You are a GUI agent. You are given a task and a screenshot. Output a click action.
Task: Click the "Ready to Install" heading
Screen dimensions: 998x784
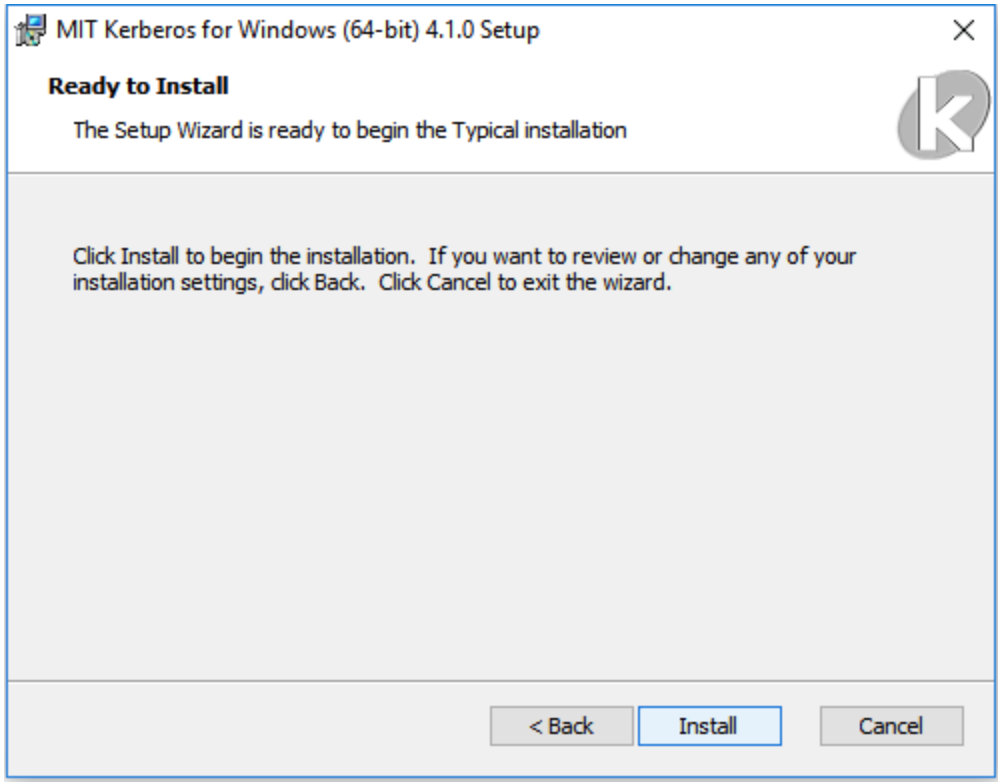pyautogui.click(x=138, y=86)
